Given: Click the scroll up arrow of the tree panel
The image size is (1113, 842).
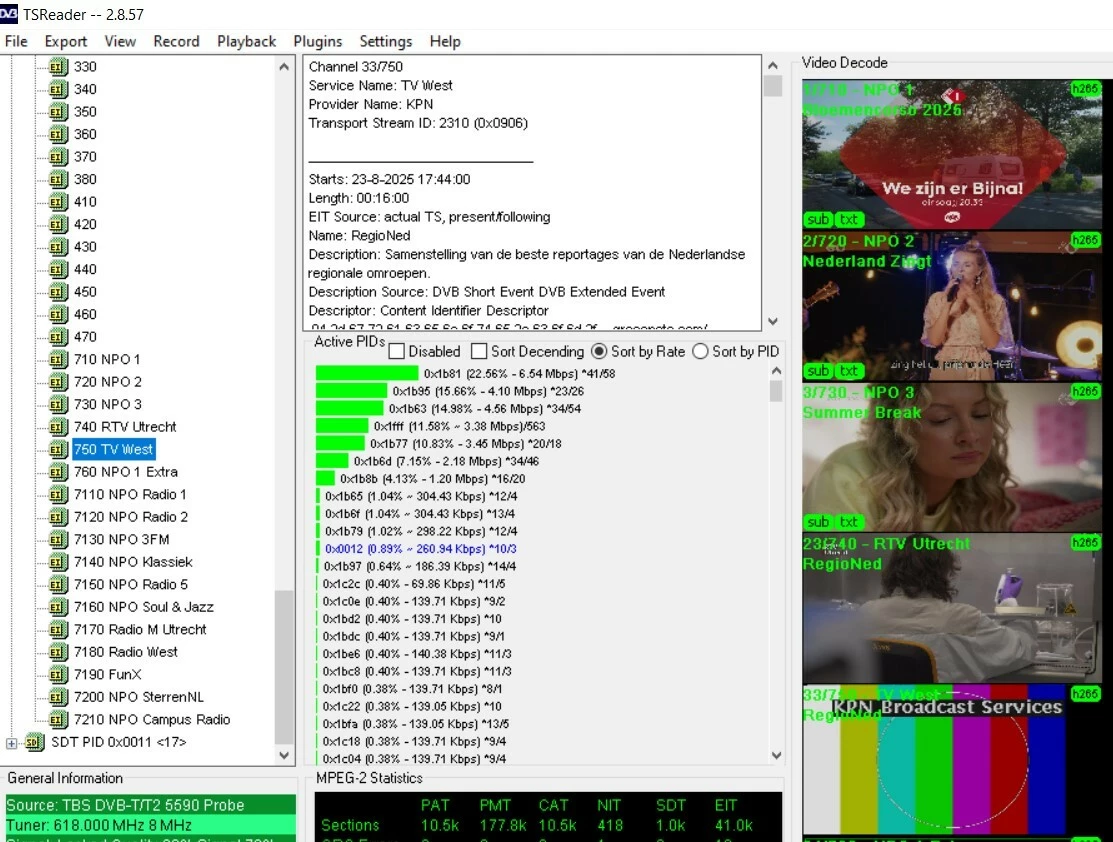Looking at the screenshot, I should [x=284, y=67].
